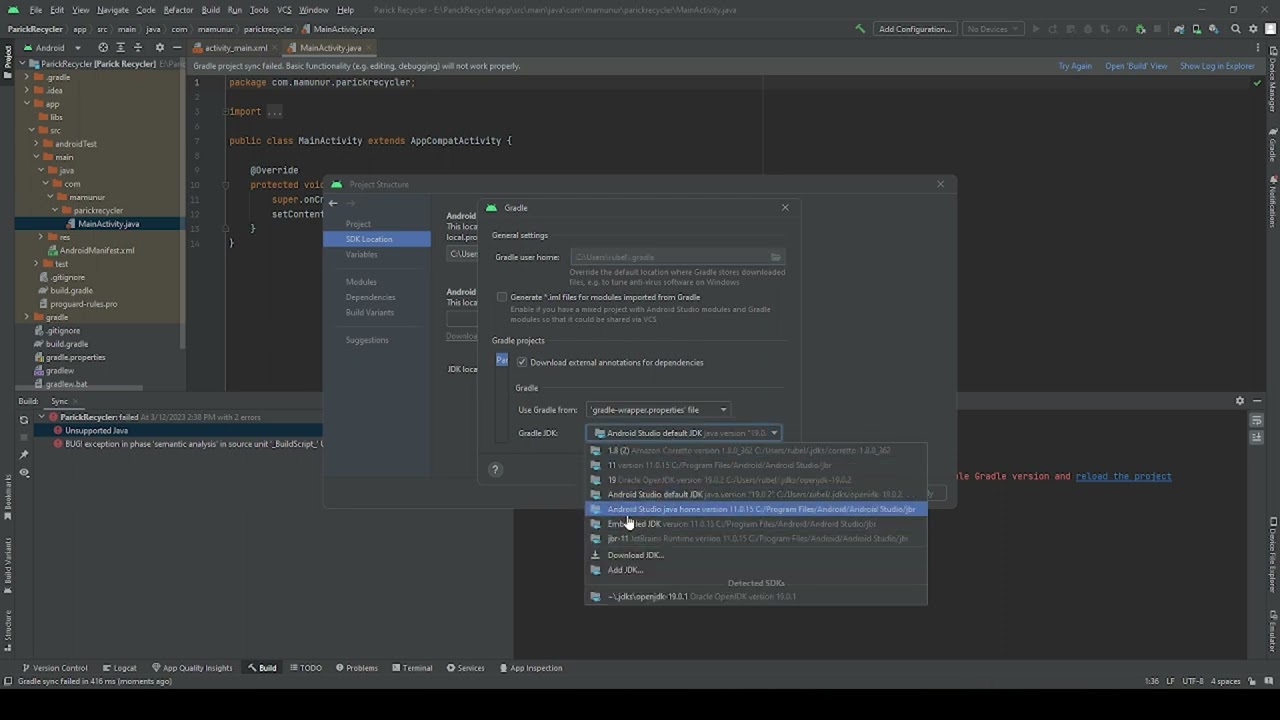Screen dimensions: 1280x720
Task: Click the user account avatar icon
Action: [1271, 29]
